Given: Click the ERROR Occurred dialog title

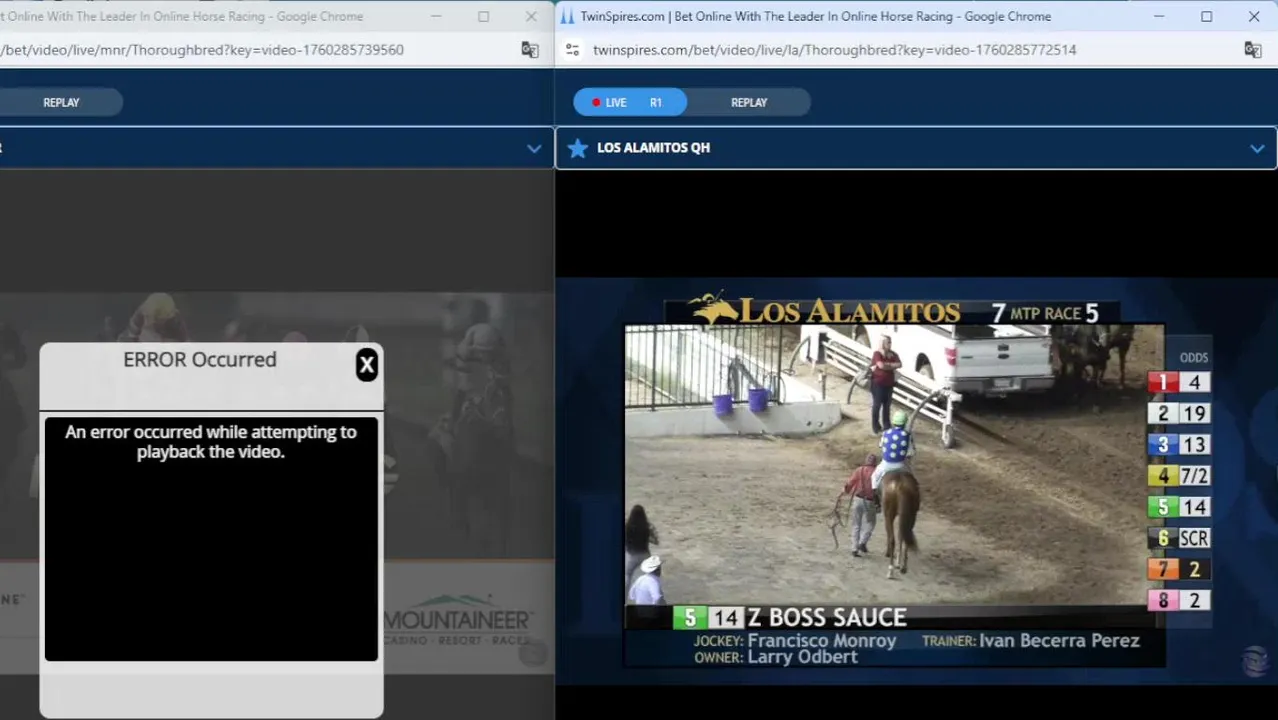Looking at the screenshot, I should 200,360.
